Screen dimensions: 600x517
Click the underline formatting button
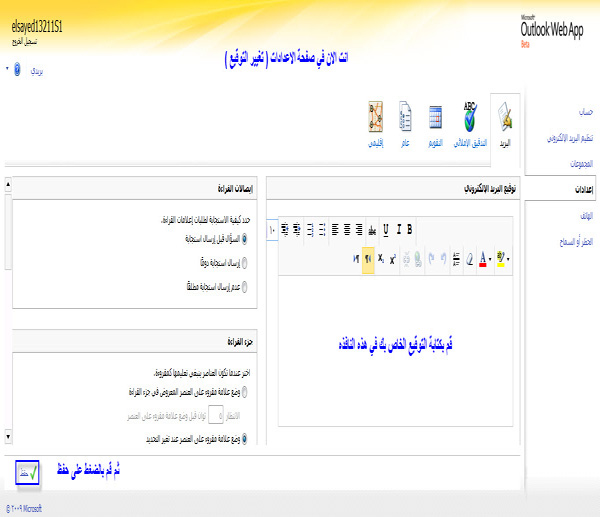(x=385, y=229)
